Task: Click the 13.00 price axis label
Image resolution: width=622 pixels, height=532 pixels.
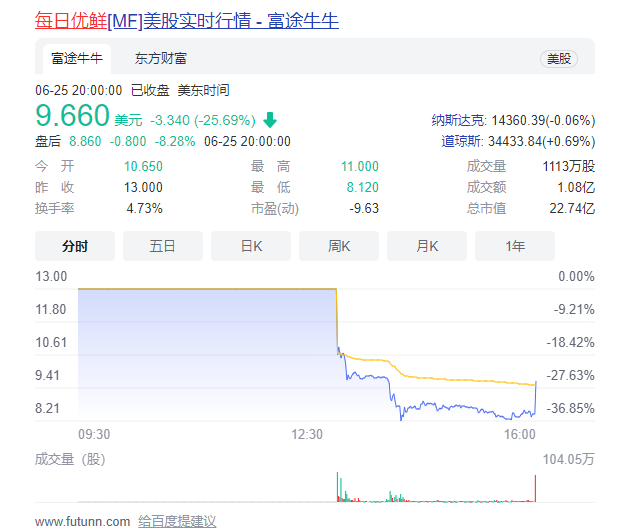Action: [51, 276]
